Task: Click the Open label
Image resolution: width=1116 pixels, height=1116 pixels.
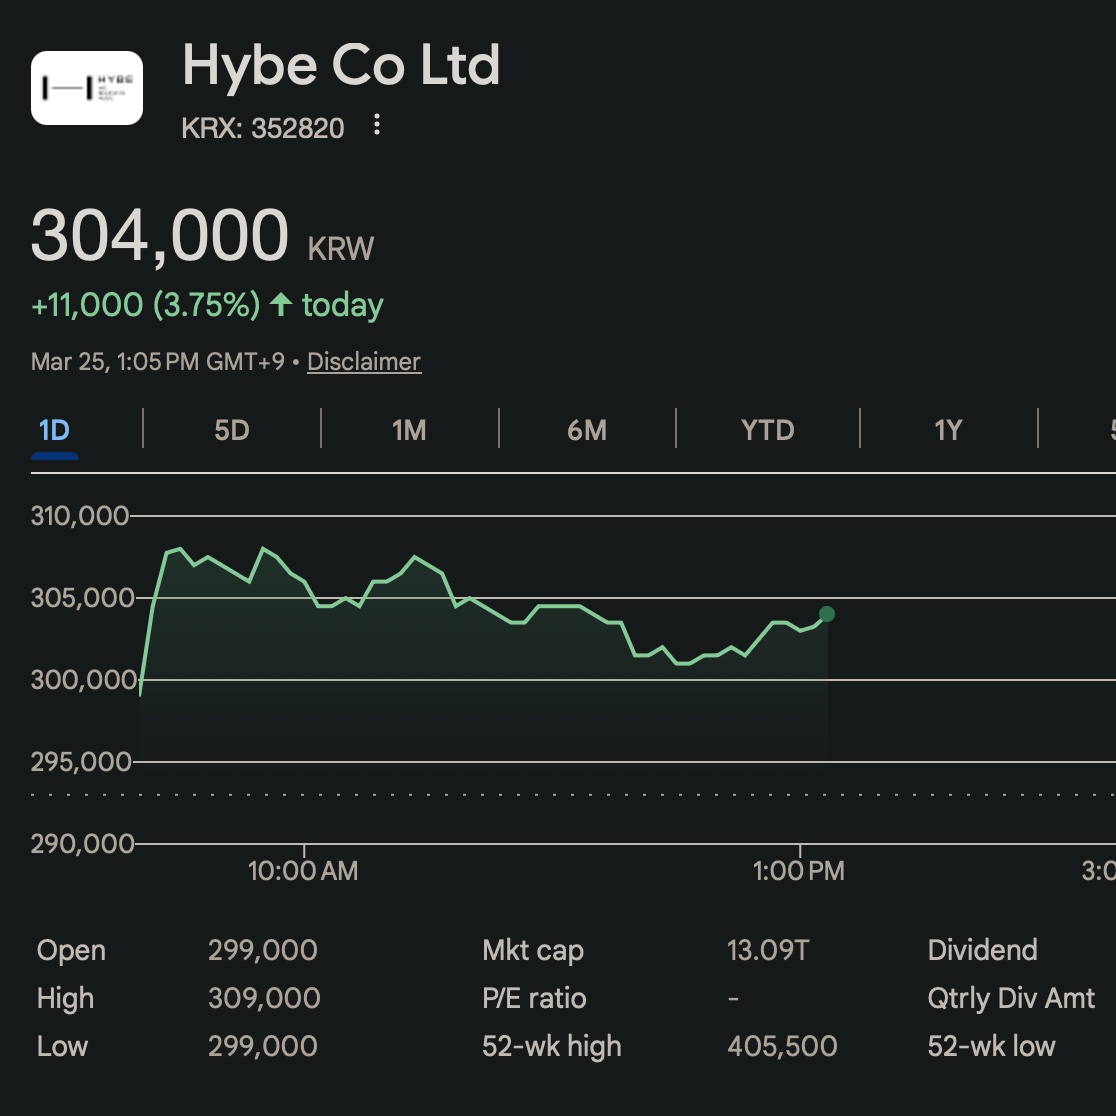Action: [x=71, y=950]
